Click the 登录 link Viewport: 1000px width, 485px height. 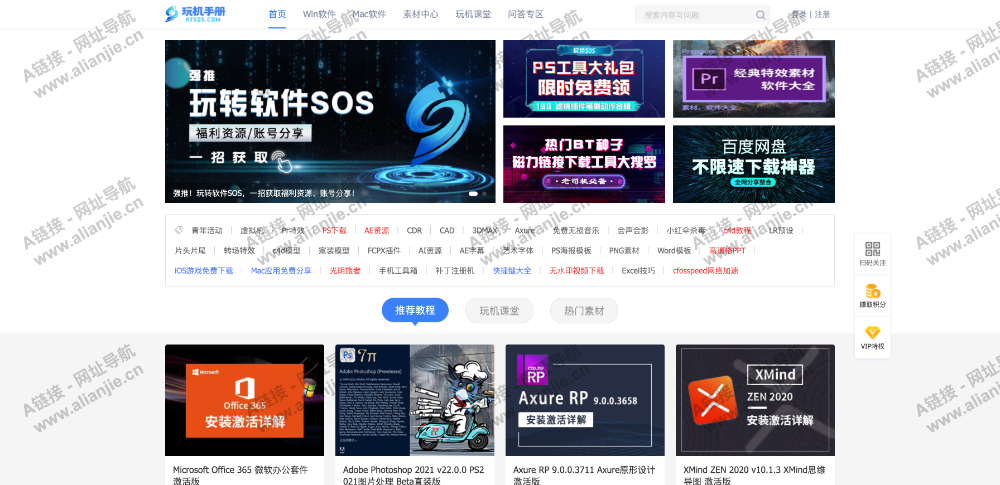(x=798, y=14)
